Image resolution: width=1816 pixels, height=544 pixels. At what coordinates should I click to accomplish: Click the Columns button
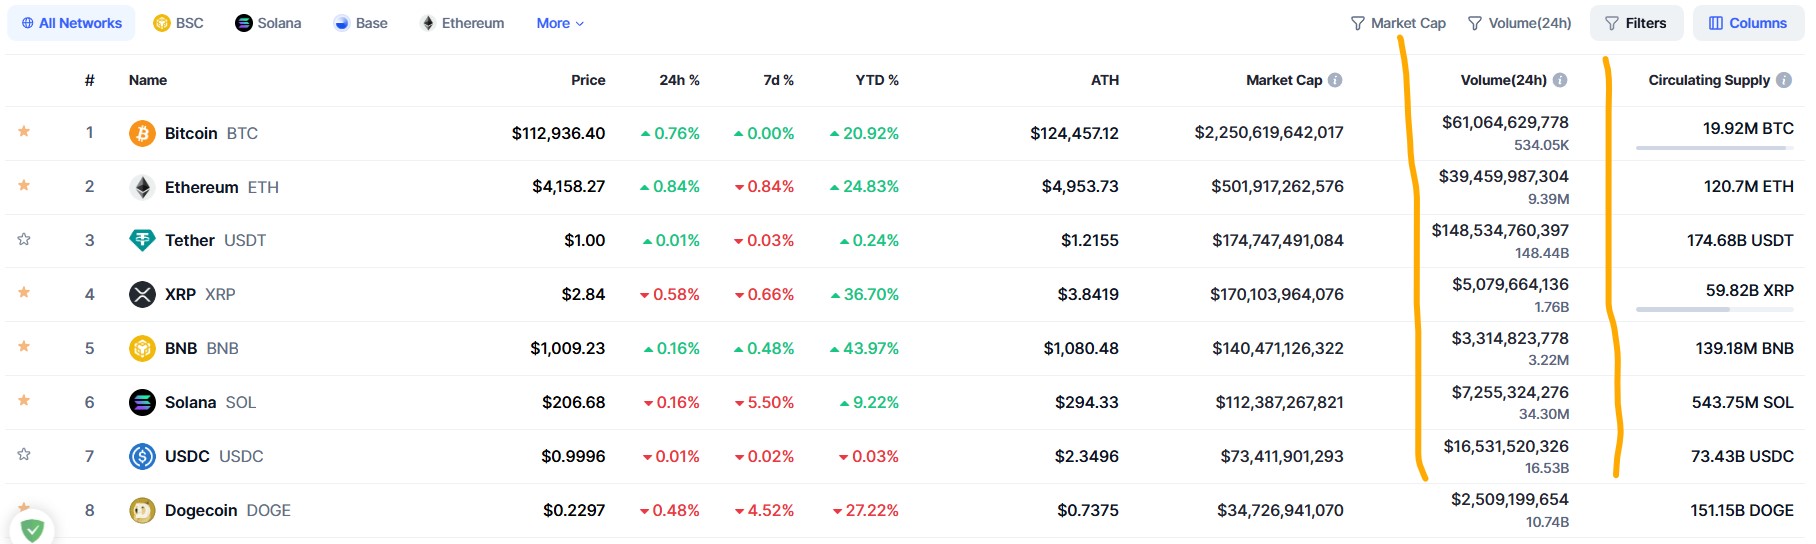point(1747,23)
